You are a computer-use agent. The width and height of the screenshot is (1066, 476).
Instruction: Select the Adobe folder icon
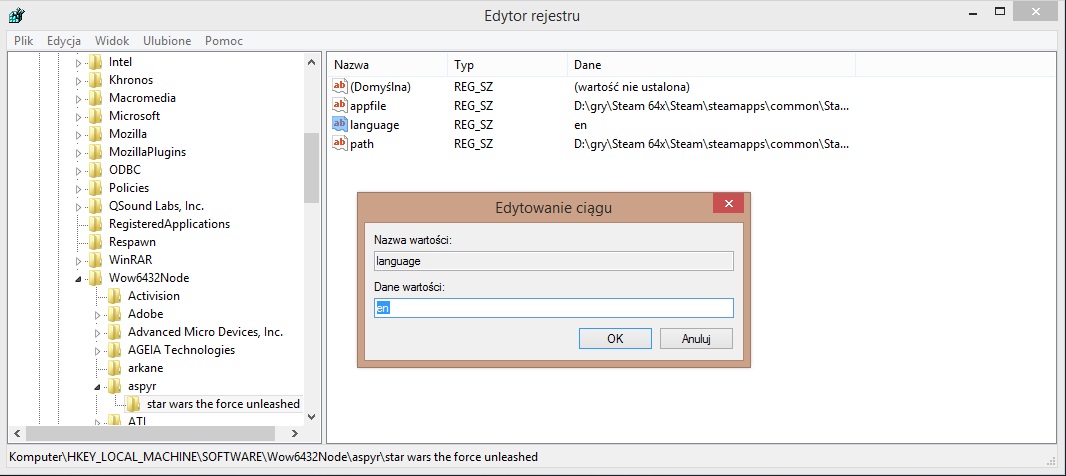[x=115, y=314]
